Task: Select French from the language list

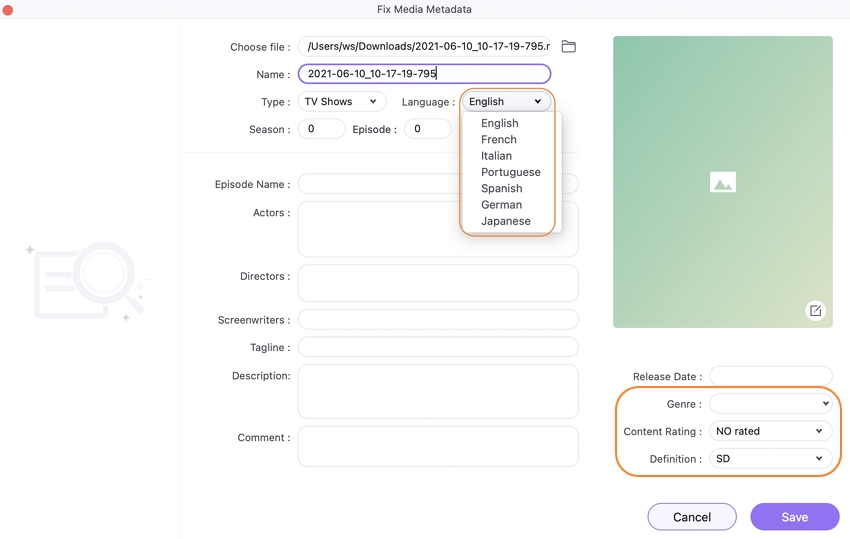Action: [499, 140]
